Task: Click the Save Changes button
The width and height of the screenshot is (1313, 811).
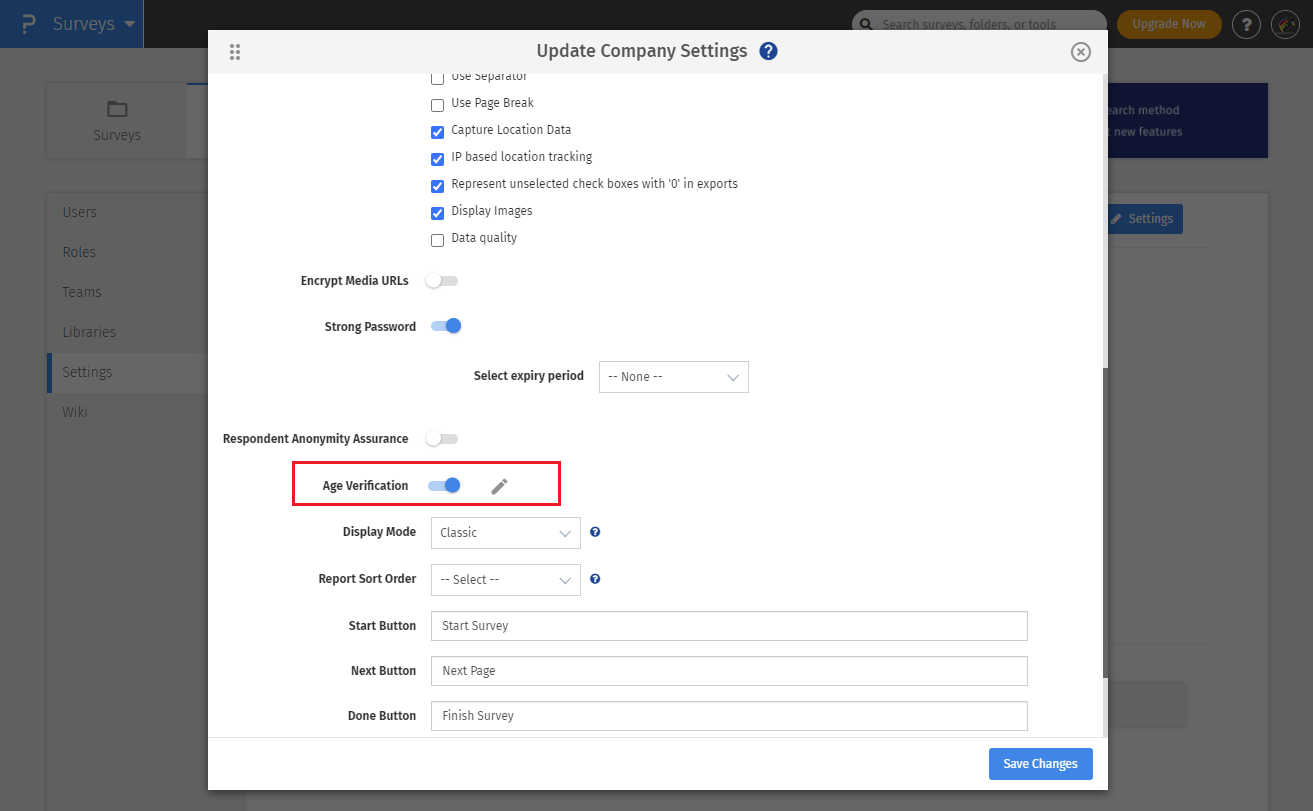Action: pyautogui.click(x=1040, y=763)
